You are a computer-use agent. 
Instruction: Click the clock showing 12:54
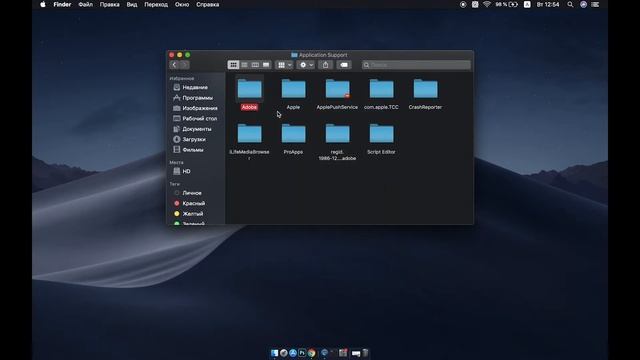coord(548,4)
